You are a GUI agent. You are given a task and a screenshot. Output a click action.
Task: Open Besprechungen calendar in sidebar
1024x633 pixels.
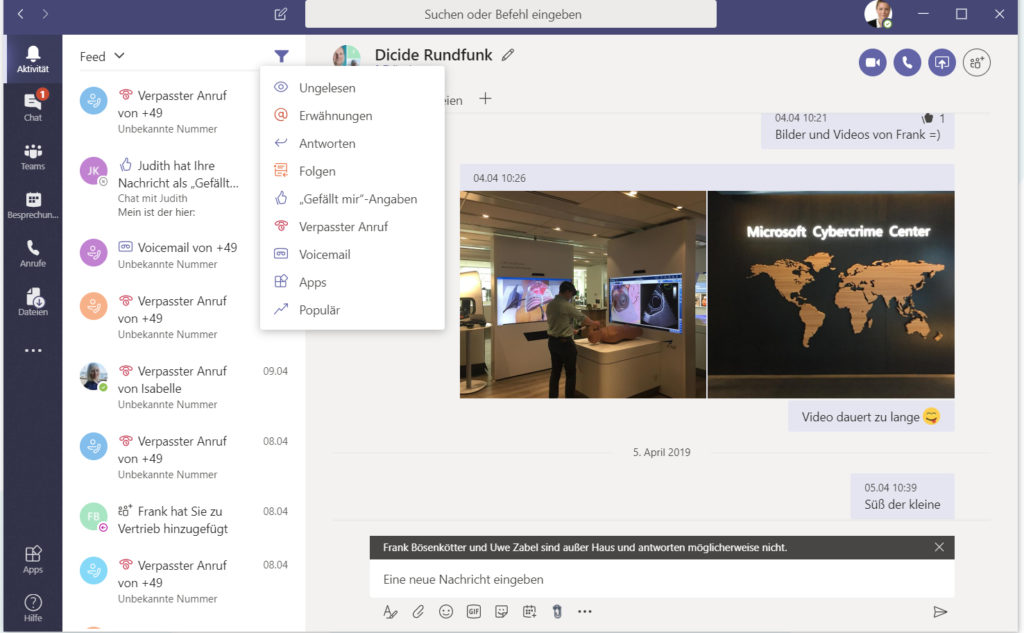coord(33,204)
